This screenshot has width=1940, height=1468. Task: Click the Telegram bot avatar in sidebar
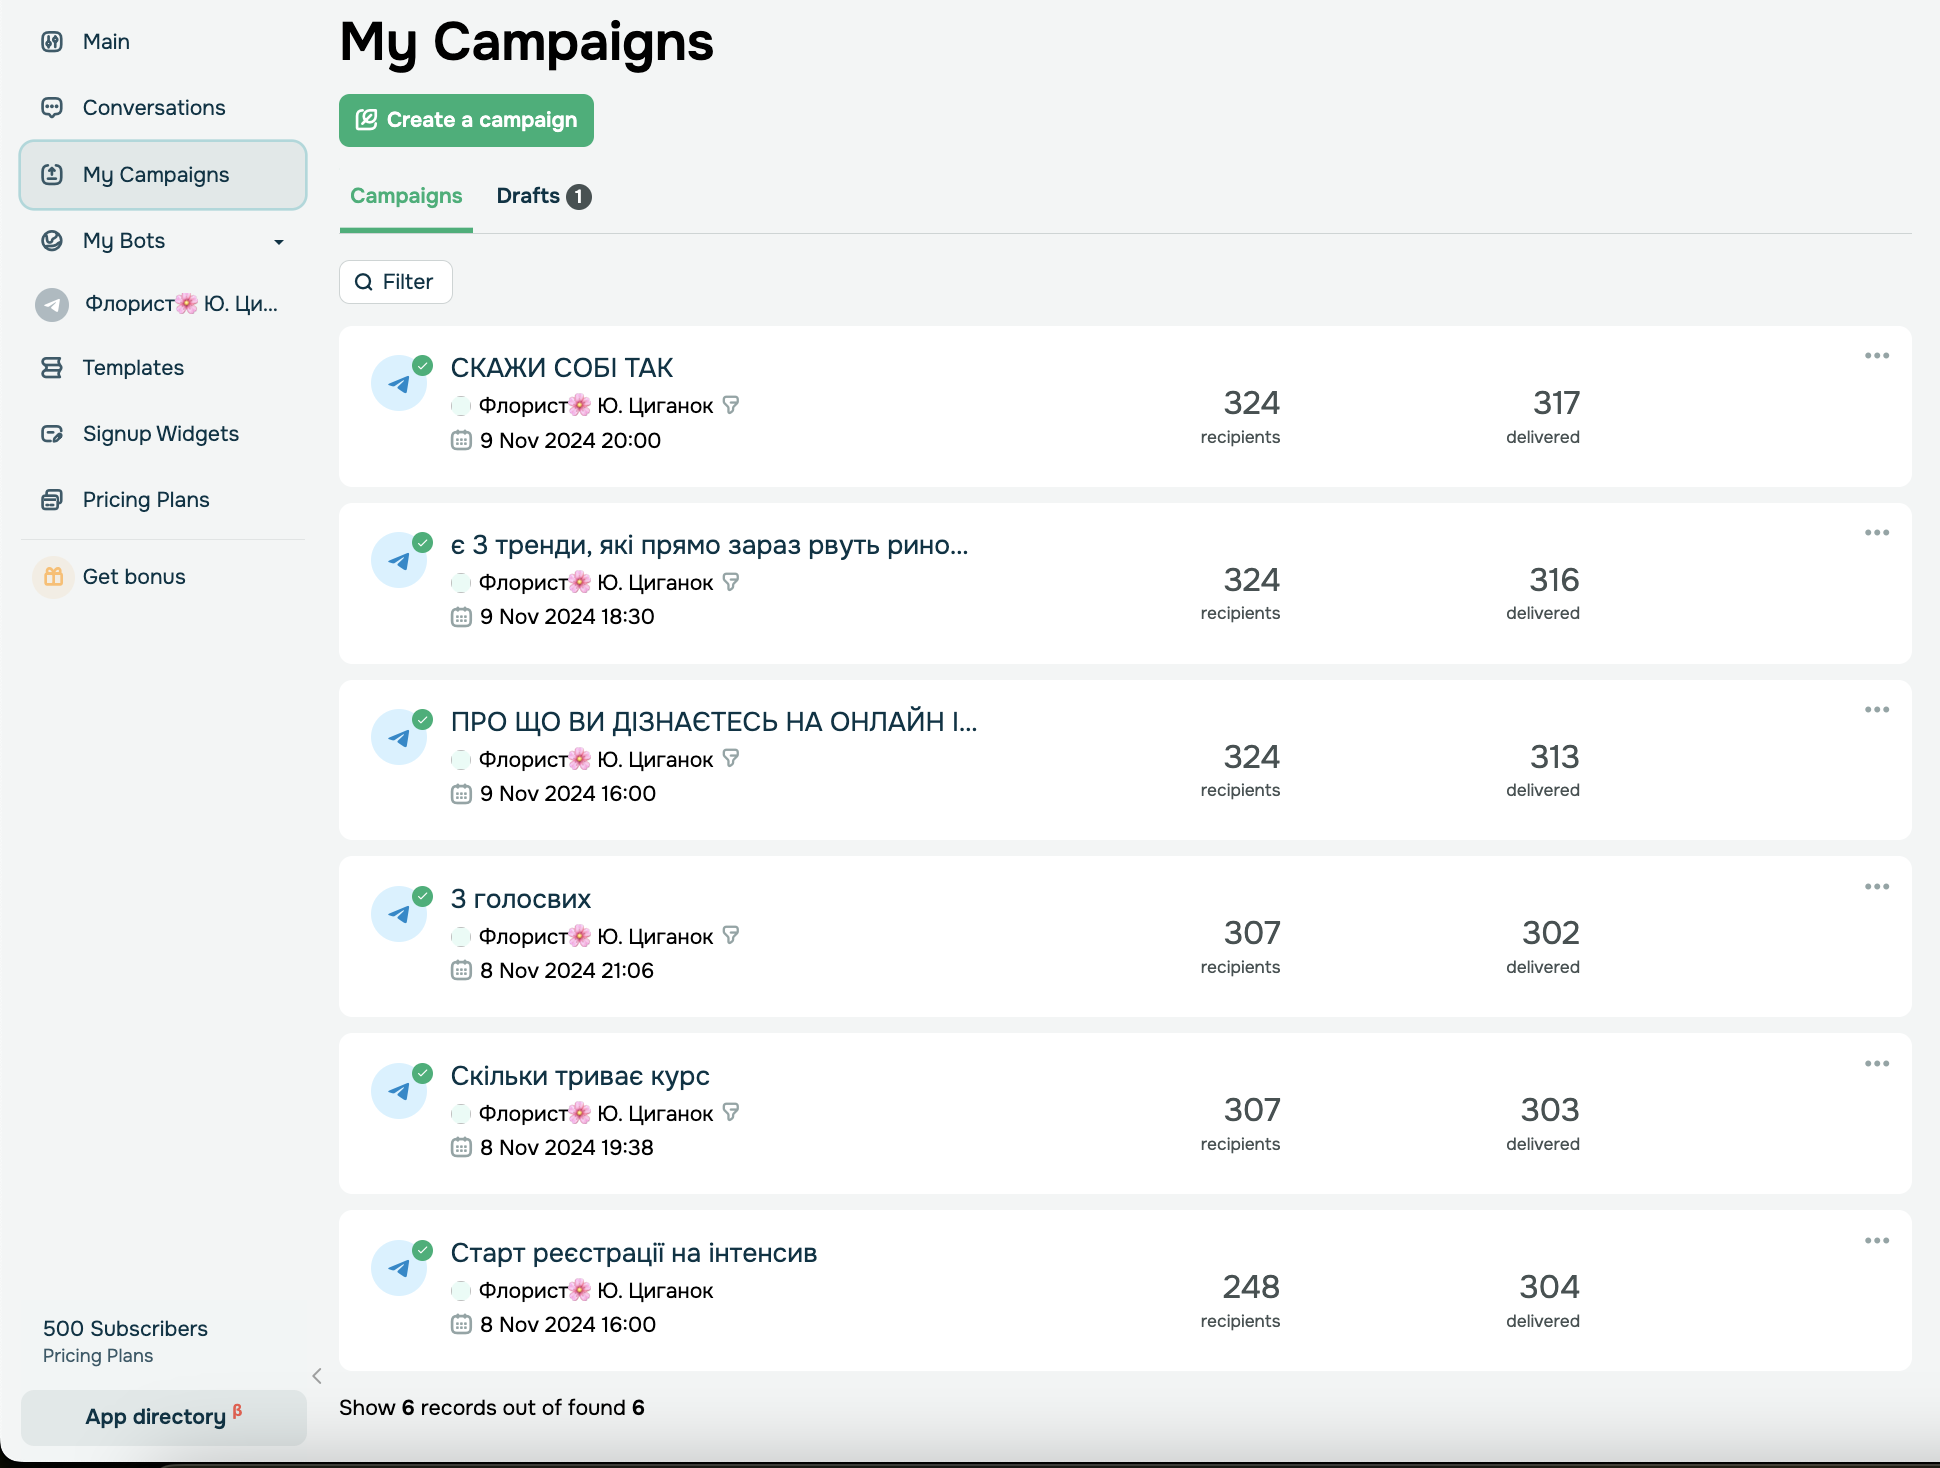pyautogui.click(x=52, y=304)
